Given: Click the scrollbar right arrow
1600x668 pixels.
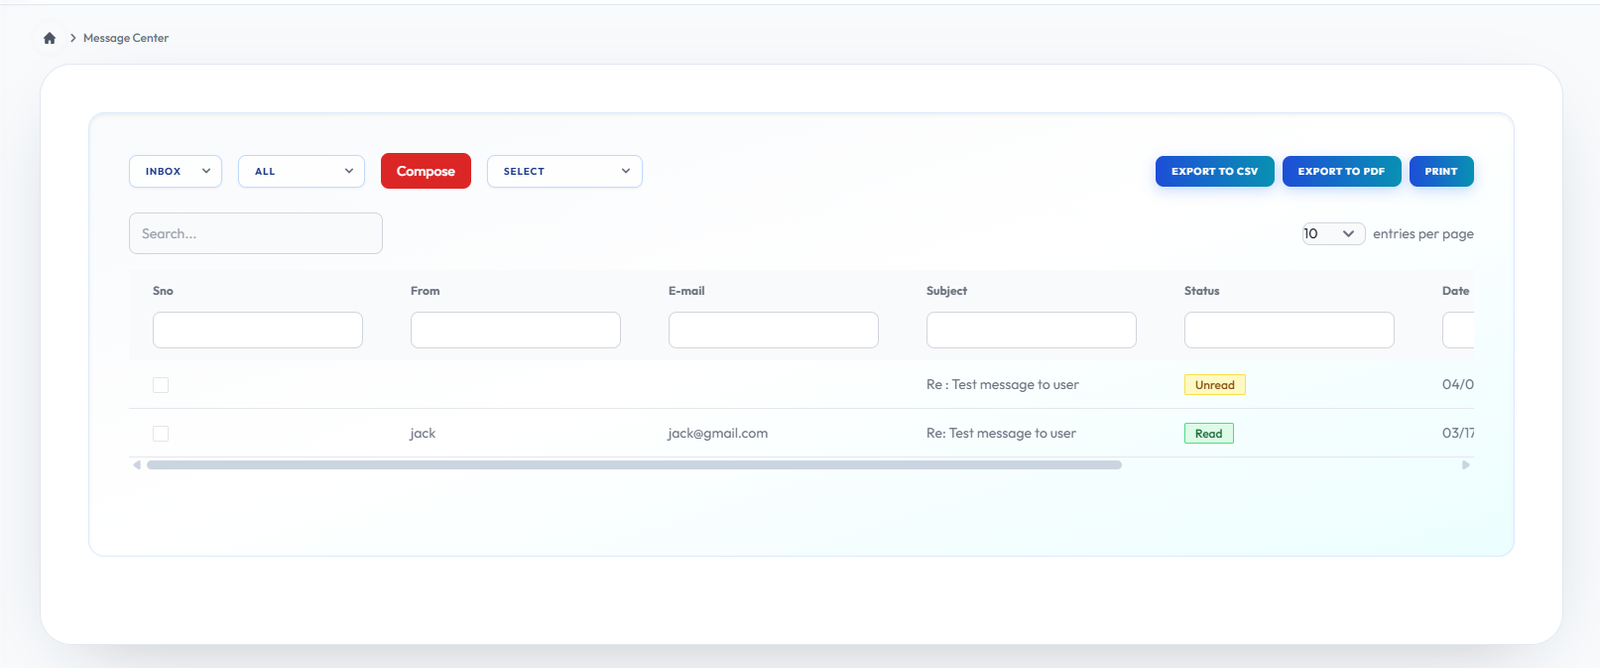Looking at the screenshot, I should pyautogui.click(x=1466, y=465).
